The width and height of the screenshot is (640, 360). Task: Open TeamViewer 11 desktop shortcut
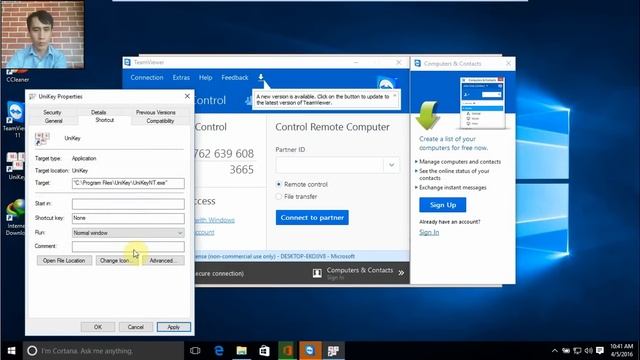pos(15,118)
